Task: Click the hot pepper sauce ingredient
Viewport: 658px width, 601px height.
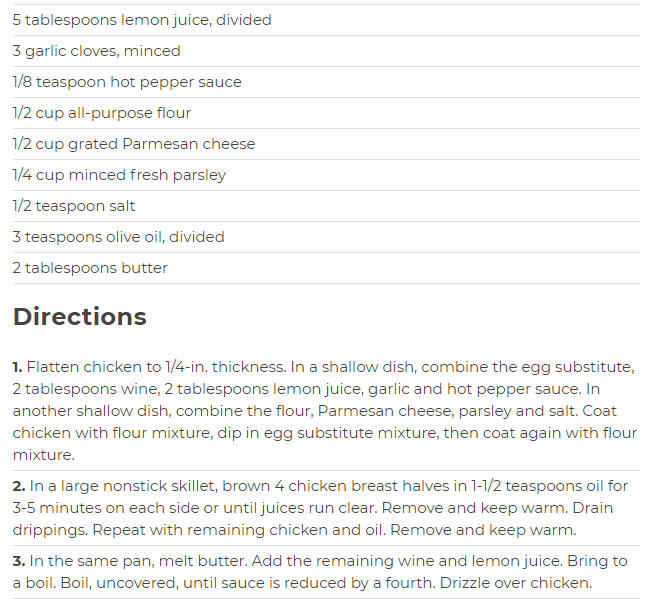Action: (x=127, y=82)
